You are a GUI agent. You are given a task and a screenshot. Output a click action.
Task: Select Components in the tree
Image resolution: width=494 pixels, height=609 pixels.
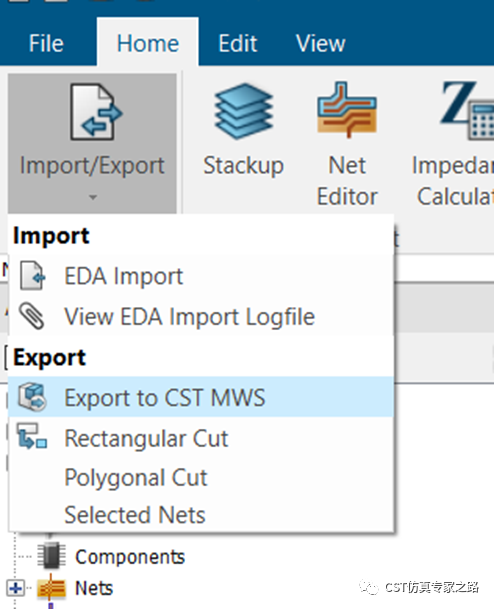130,557
